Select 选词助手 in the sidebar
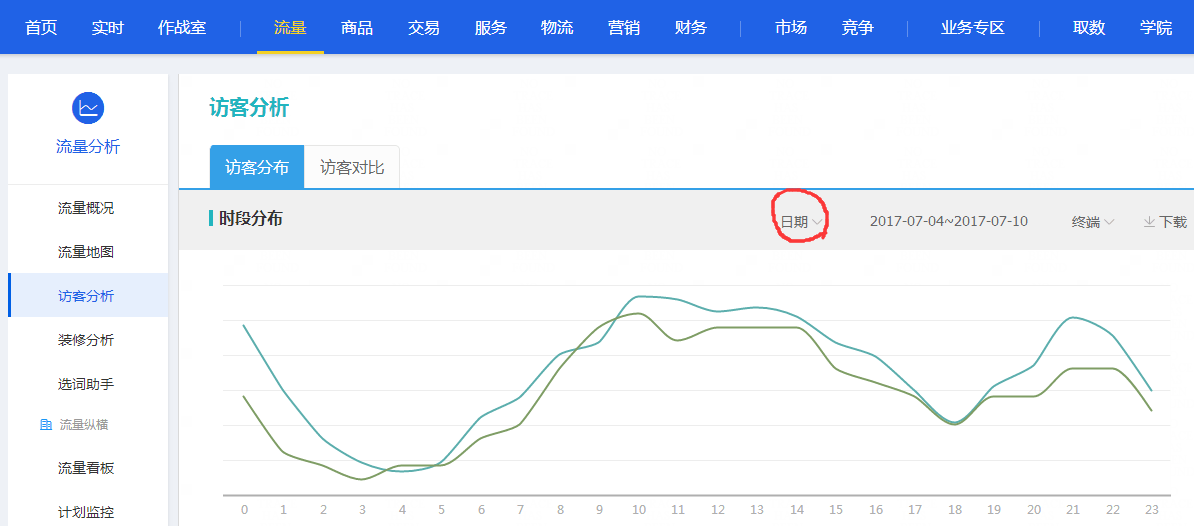 tap(86, 384)
